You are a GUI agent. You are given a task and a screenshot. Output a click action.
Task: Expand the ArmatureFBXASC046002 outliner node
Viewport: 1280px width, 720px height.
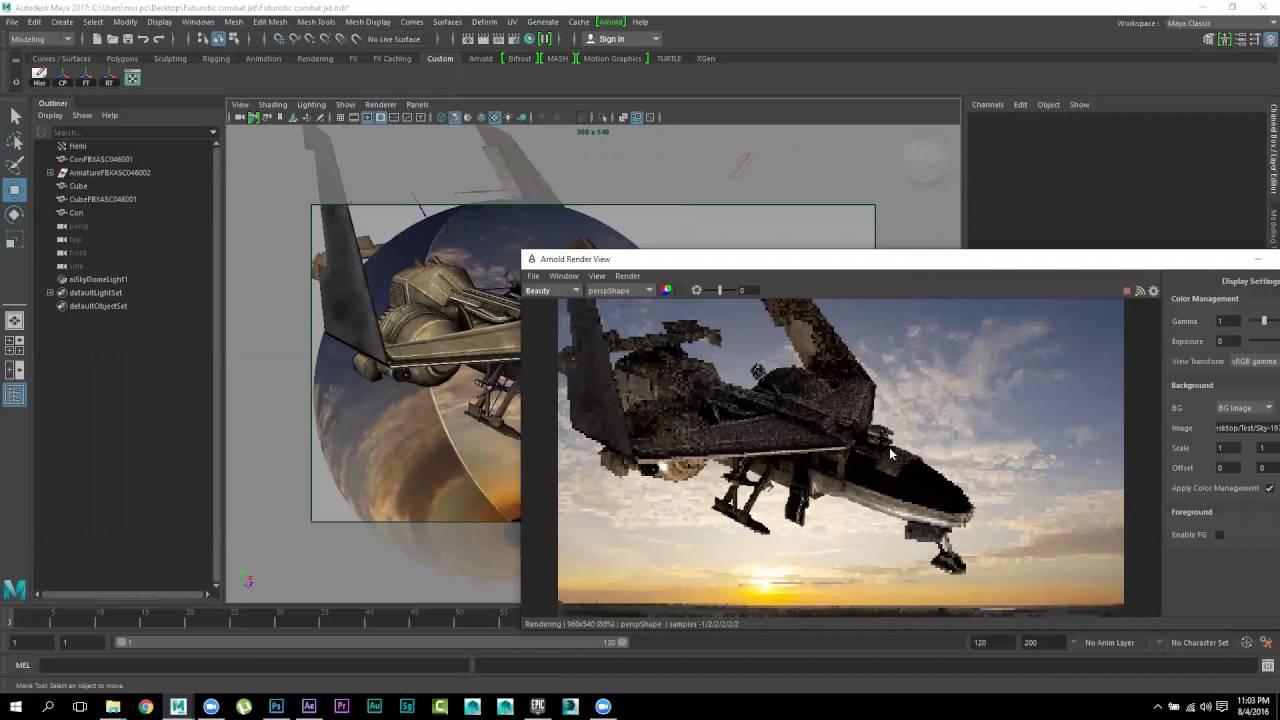pos(50,173)
